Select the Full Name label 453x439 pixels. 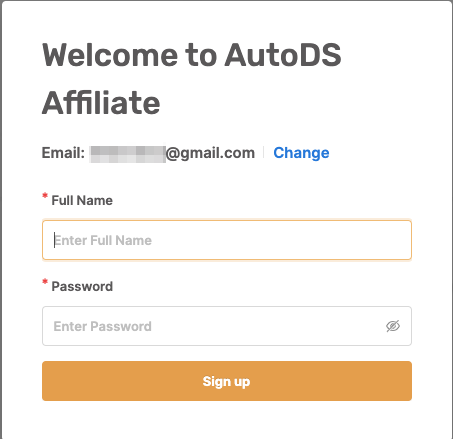(x=82, y=200)
